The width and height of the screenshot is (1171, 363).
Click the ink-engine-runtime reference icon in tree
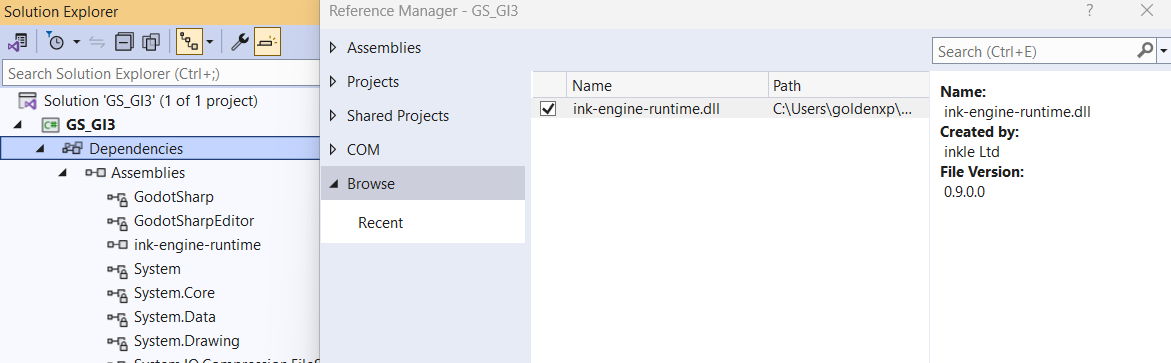pyautogui.click(x=117, y=245)
